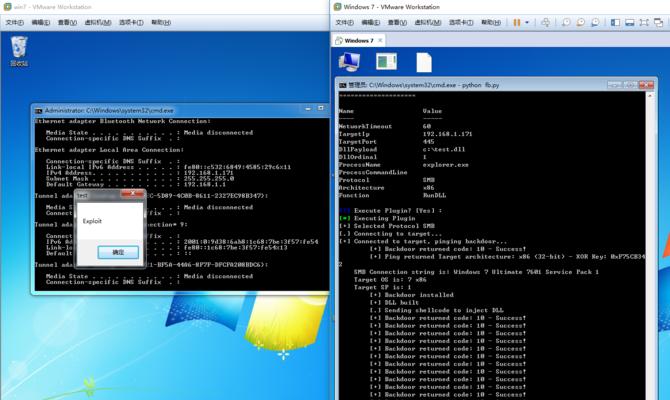Select the green panel desktop icon in right VM
670x400 pixels.
pos(386,62)
